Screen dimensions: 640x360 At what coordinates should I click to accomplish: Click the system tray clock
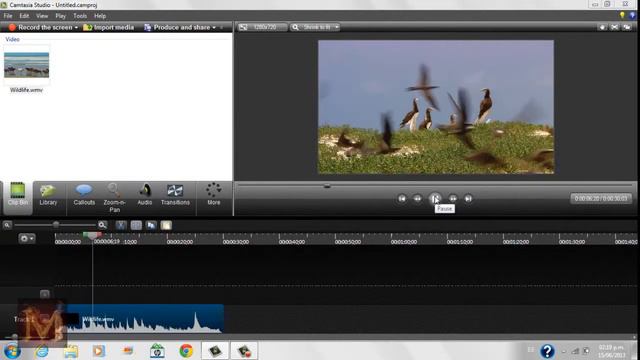click(611, 351)
